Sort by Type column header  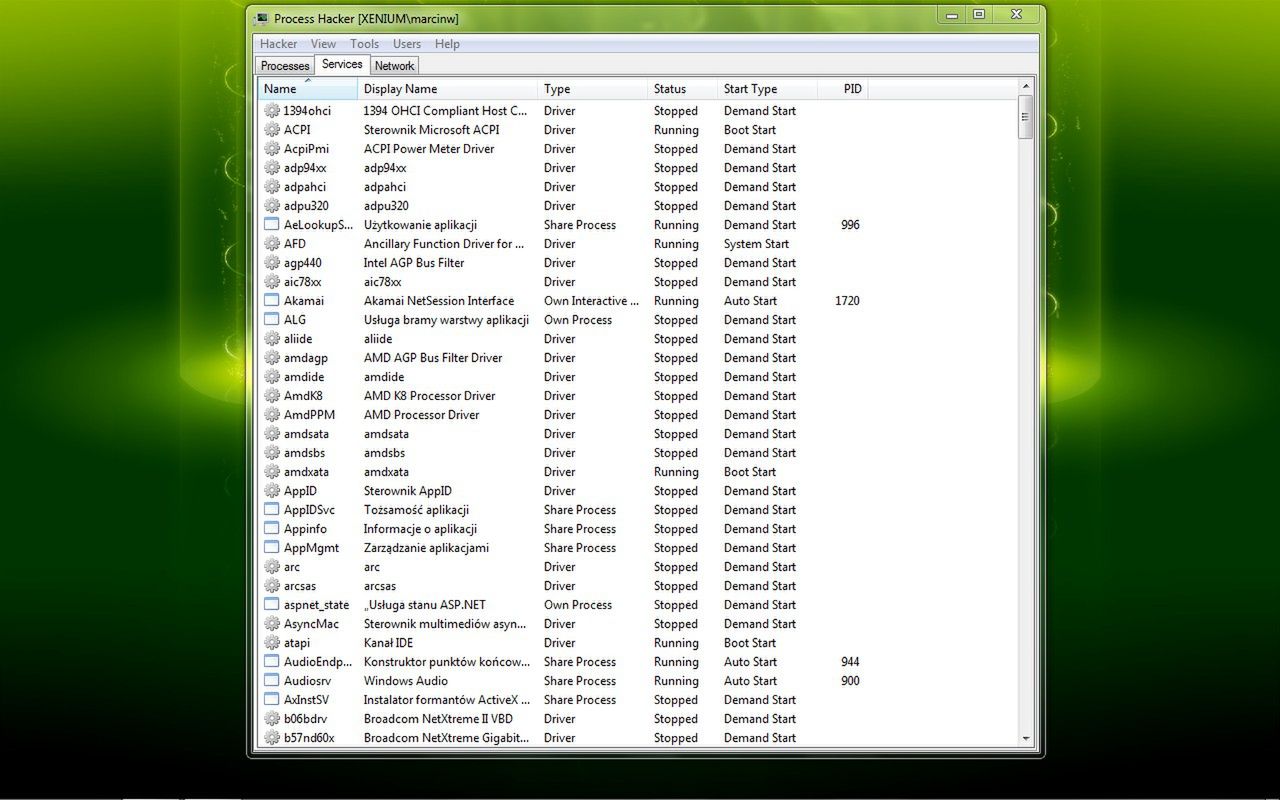click(592, 89)
